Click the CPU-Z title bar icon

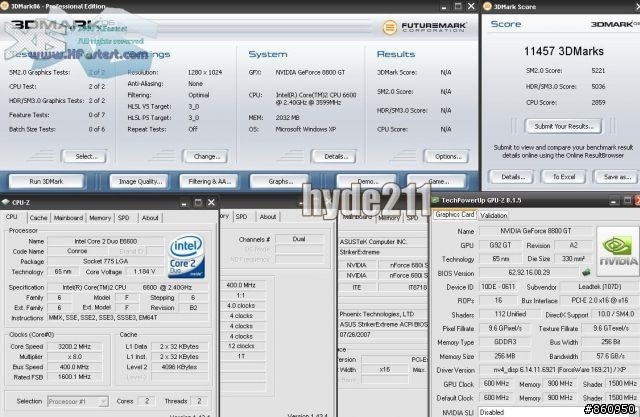pos(6,202)
